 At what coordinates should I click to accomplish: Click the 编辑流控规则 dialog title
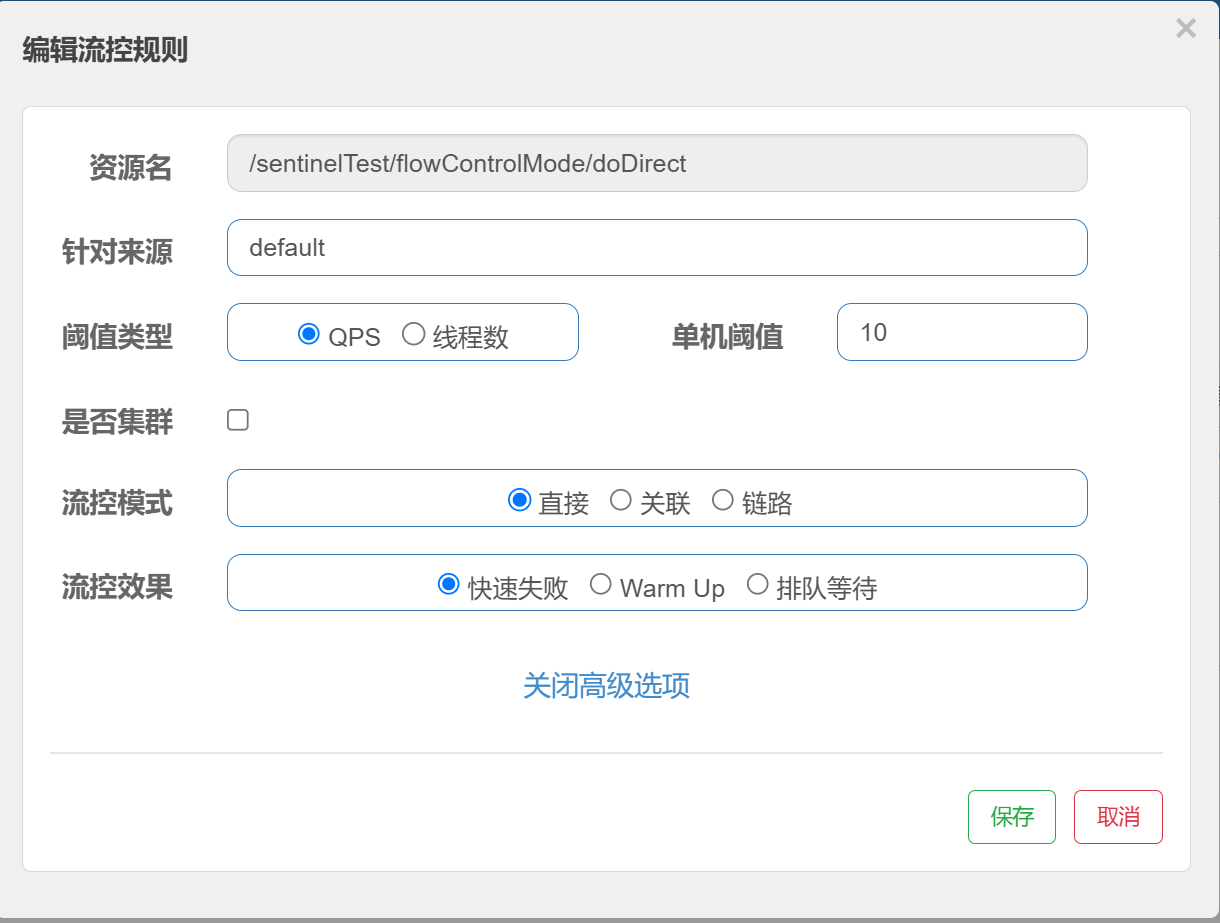point(105,50)
